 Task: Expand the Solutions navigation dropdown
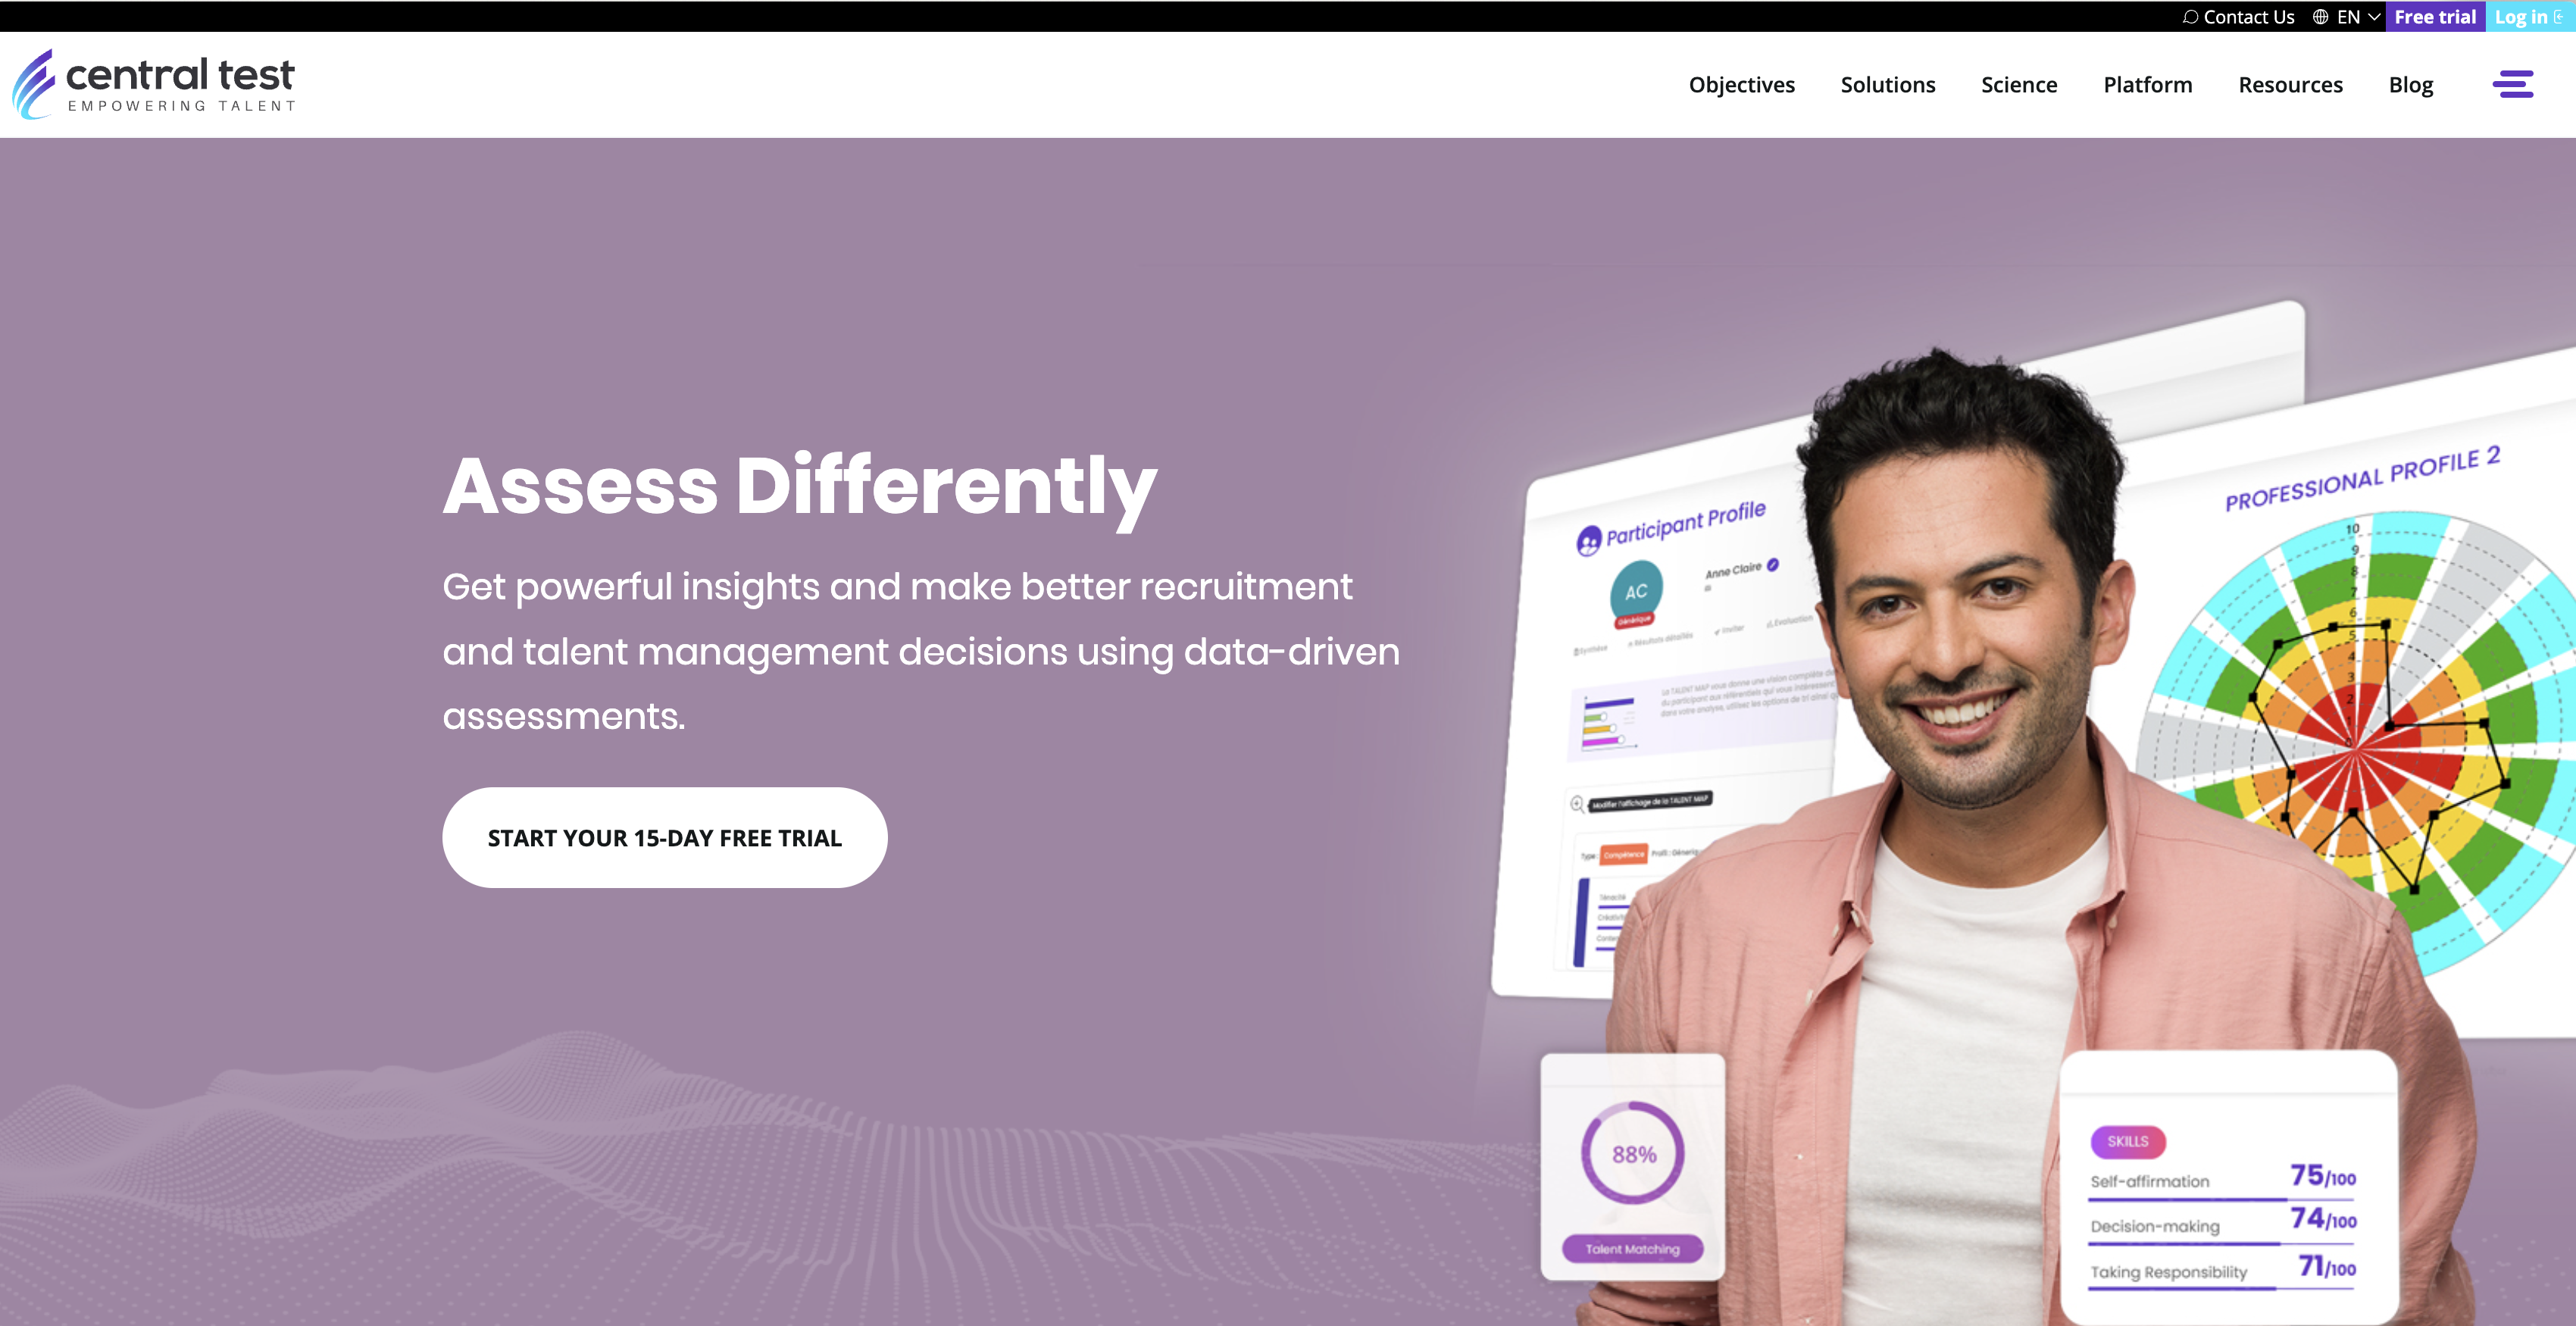1888,83
